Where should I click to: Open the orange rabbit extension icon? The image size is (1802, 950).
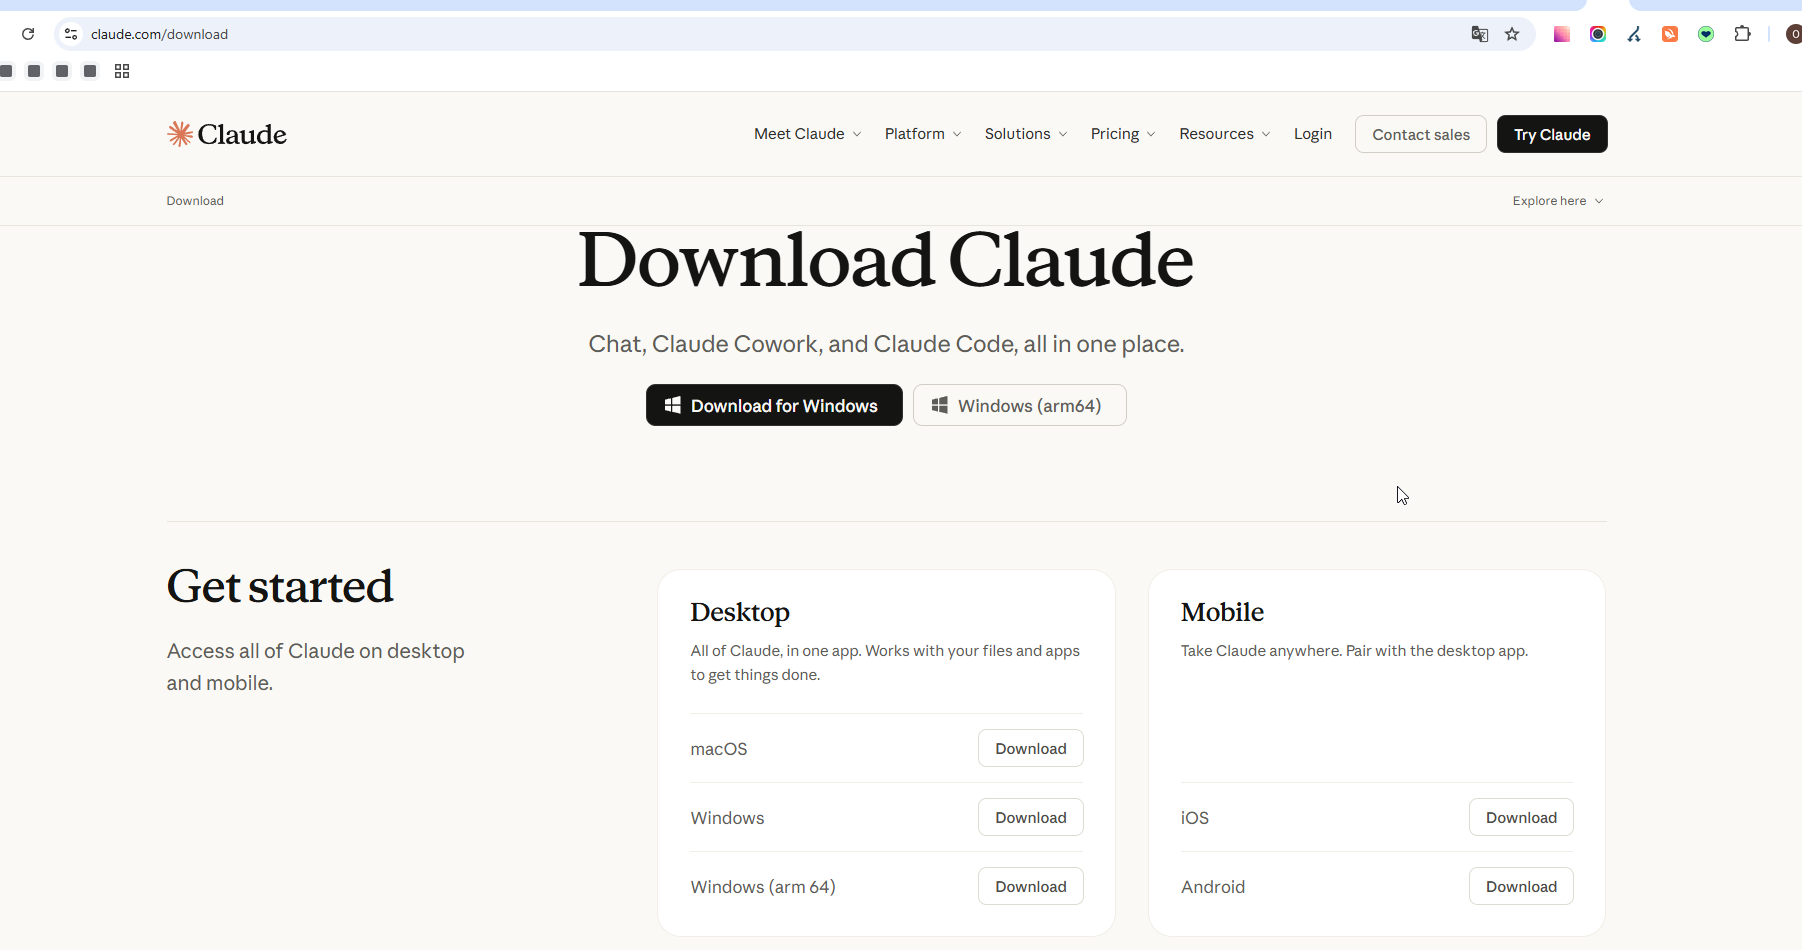tap(1670, 34)
